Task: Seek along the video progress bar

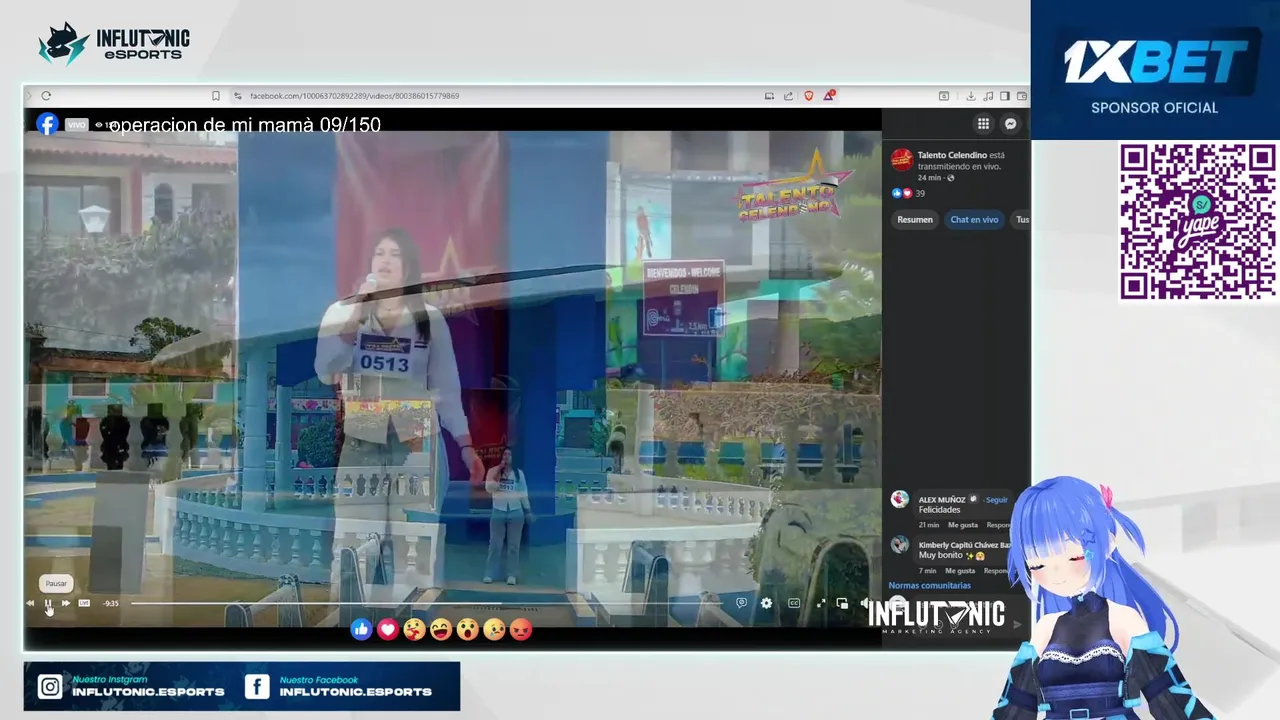Action: (x=425, y=603)
